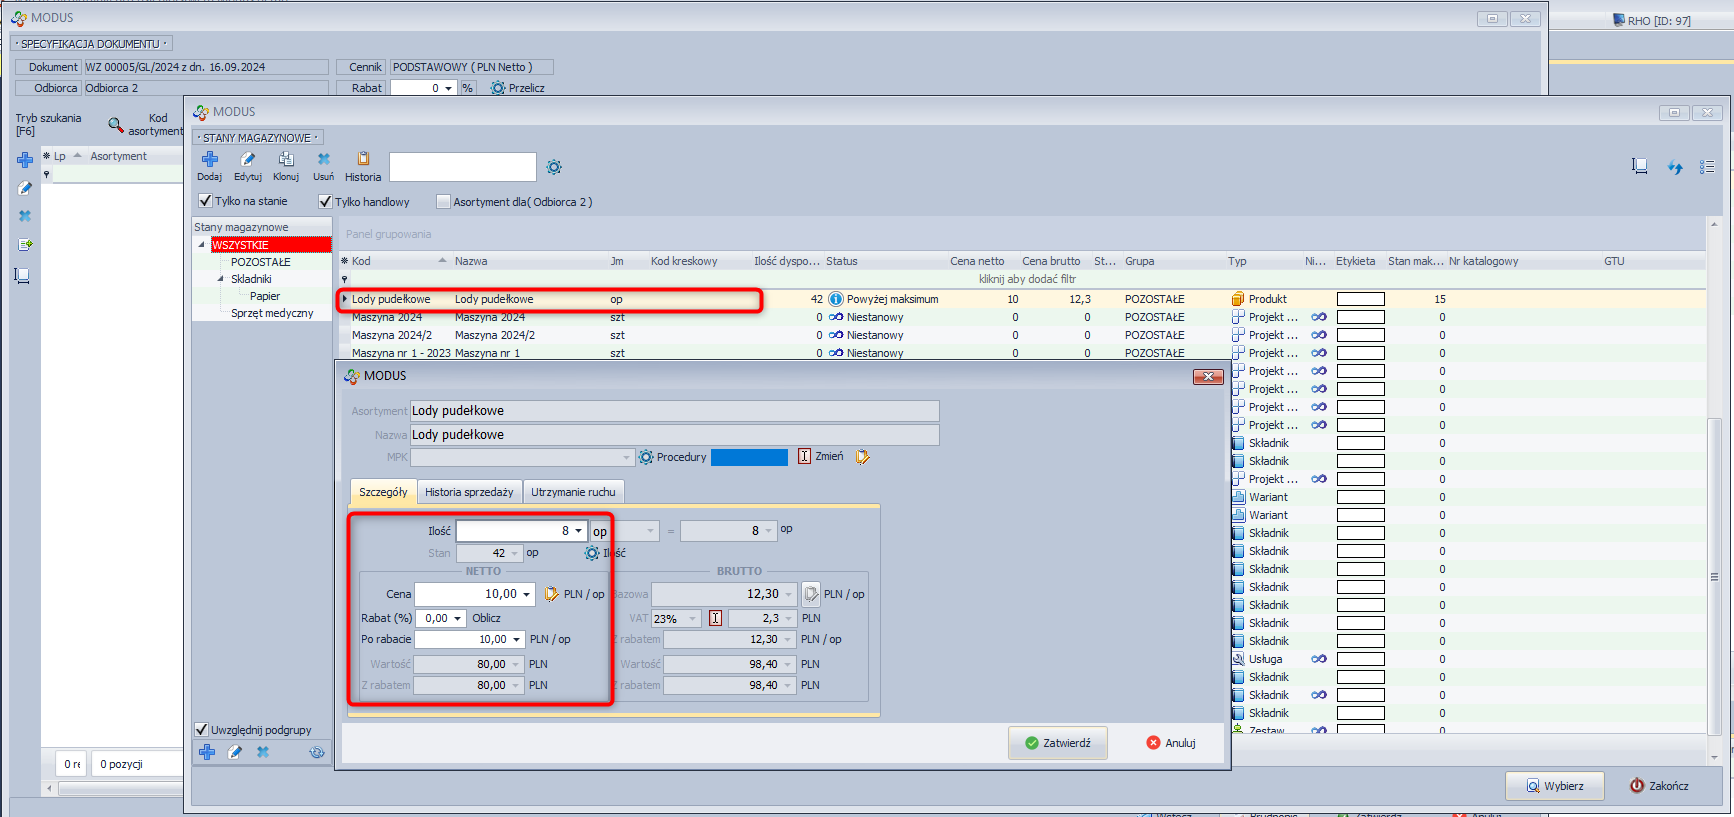Click the Anuluj button
This screenshot has width=1734, height=817.
click(1170, 743)
